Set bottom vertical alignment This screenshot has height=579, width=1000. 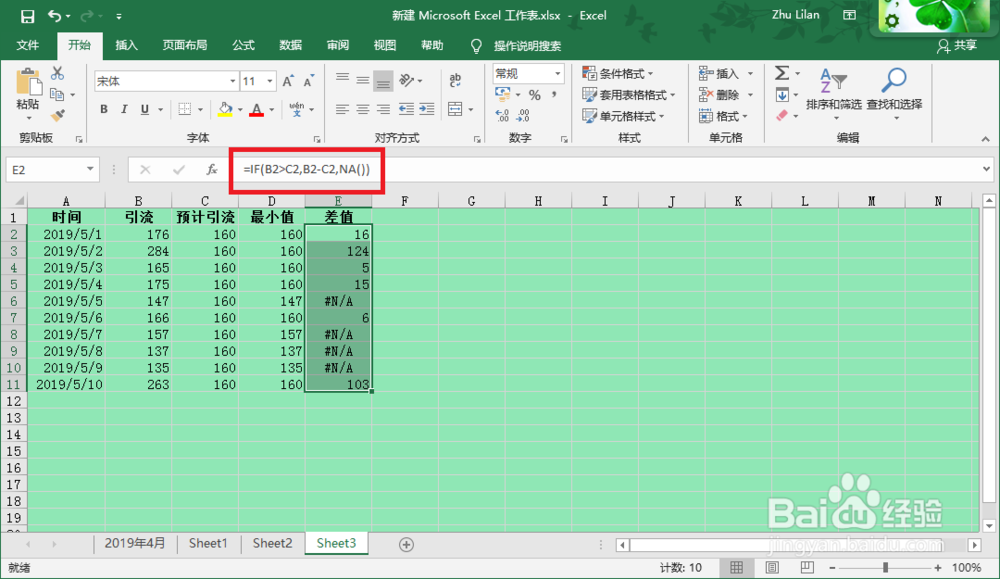(x=383, y=80)
